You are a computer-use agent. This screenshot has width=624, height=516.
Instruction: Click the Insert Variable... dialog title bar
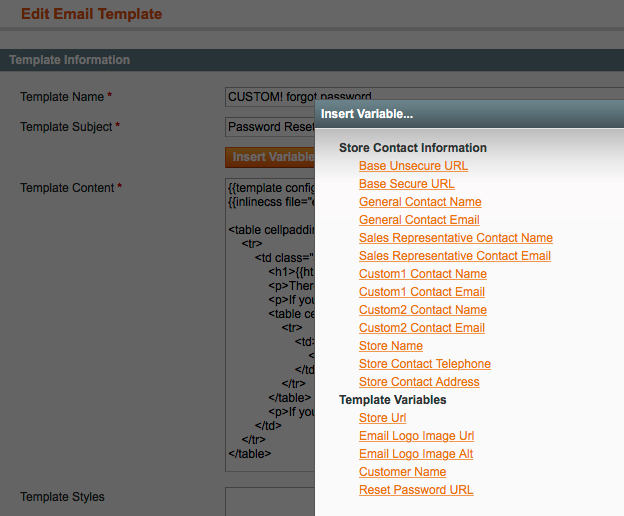pyautogui.click(x=469, y=114)
